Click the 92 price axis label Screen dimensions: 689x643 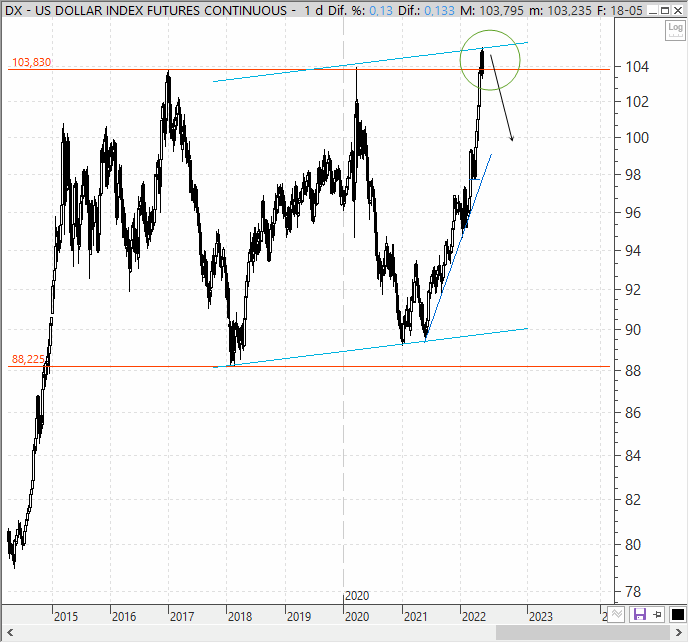pos(633,290)
